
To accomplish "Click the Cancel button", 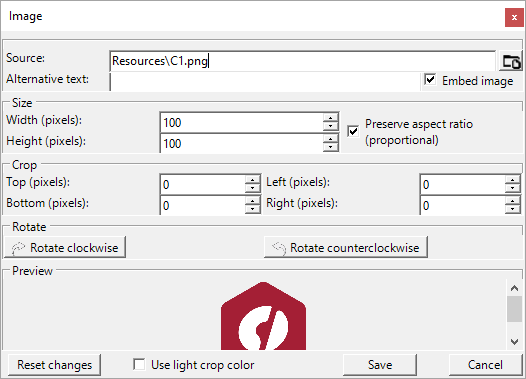I will 485,365.
